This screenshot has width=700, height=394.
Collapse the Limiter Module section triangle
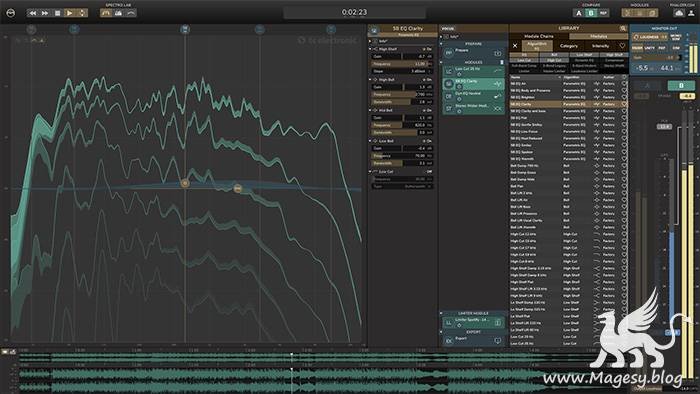click(x=441, y=313)
